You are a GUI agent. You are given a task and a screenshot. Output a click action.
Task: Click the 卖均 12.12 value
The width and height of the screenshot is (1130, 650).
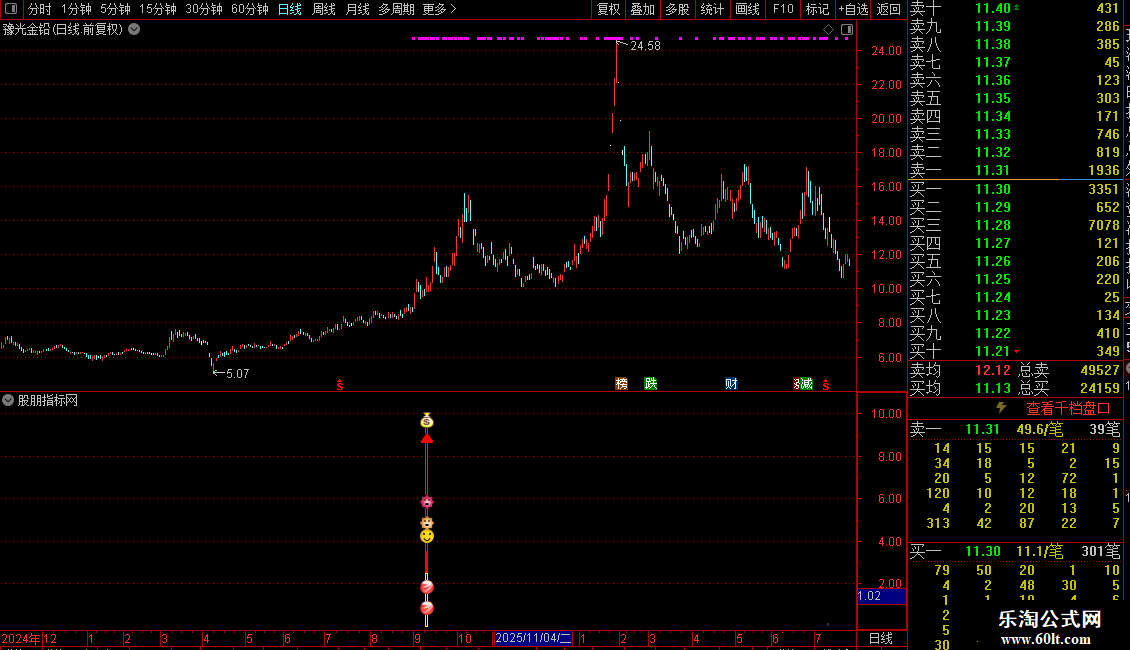[x=993, y=370]
